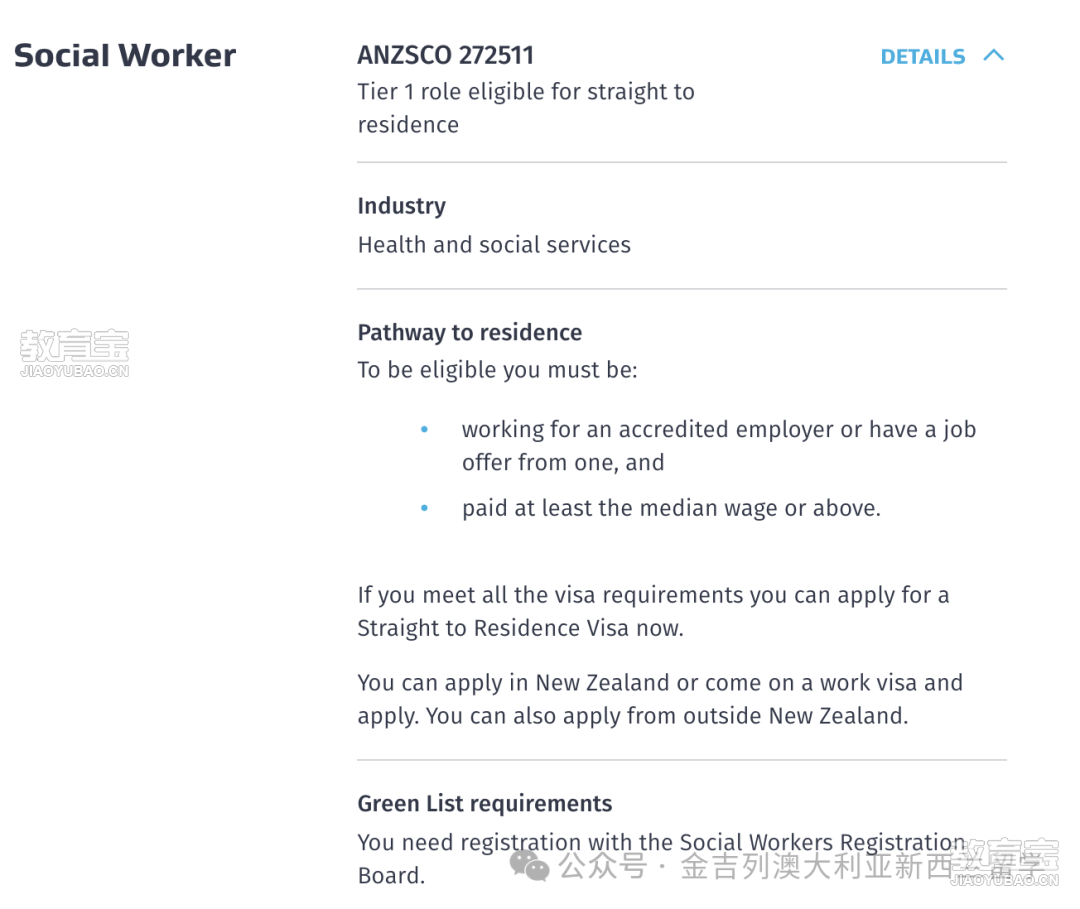The image size is (1080, 909).
Task: Select the ANZSCO 272511 code text
Action: click(x=446, y=55)
